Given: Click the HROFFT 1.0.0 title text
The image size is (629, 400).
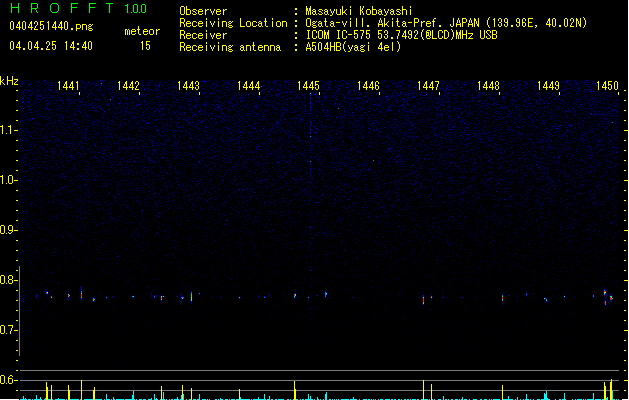Looking at the screenshot, I should pyautogui.click(x=78, y=8).
